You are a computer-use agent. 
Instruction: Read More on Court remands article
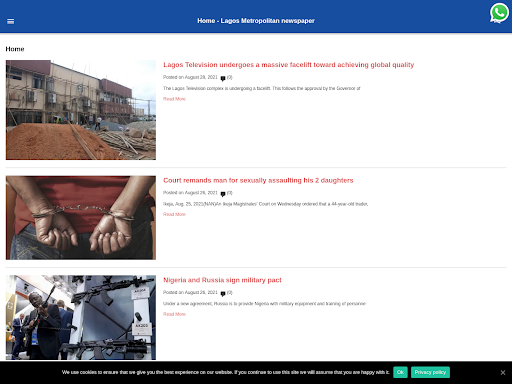tap(174, 214)
